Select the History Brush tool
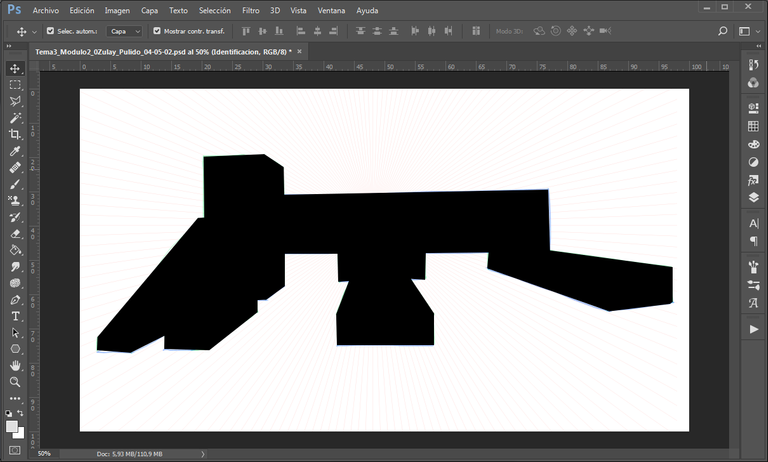The height and width of the screenshot is (462, 768). tap(15, 217)
